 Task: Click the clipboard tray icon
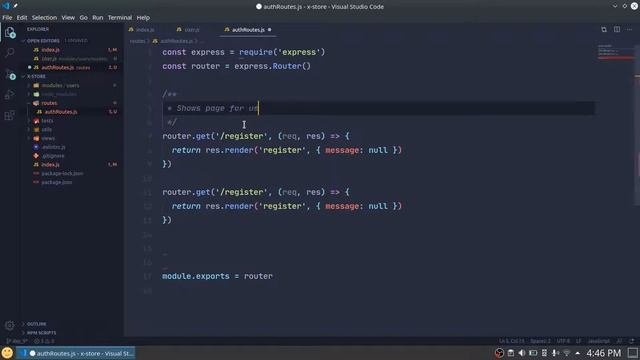(x=511, y=353)
